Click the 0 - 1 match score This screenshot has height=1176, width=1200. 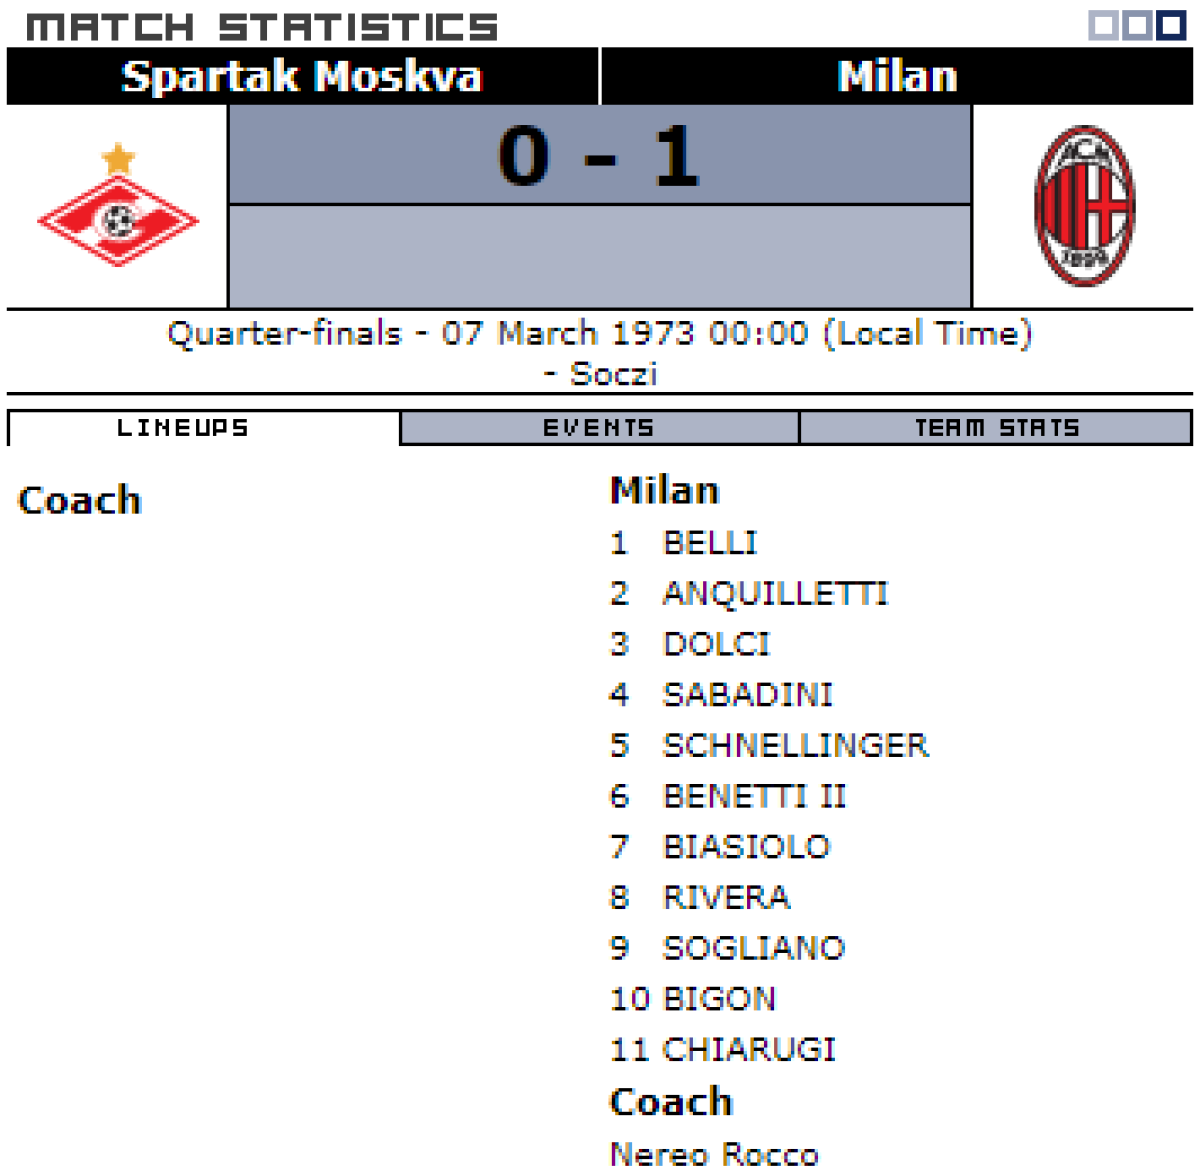pos(599,157)
